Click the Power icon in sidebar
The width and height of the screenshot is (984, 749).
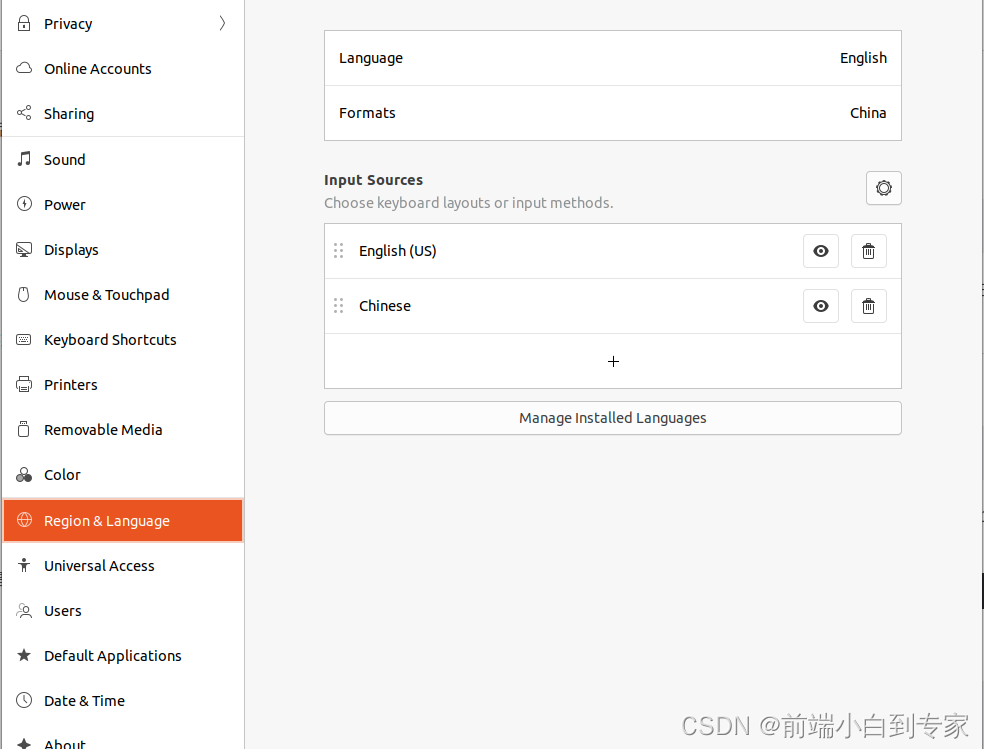coord(24,204)
